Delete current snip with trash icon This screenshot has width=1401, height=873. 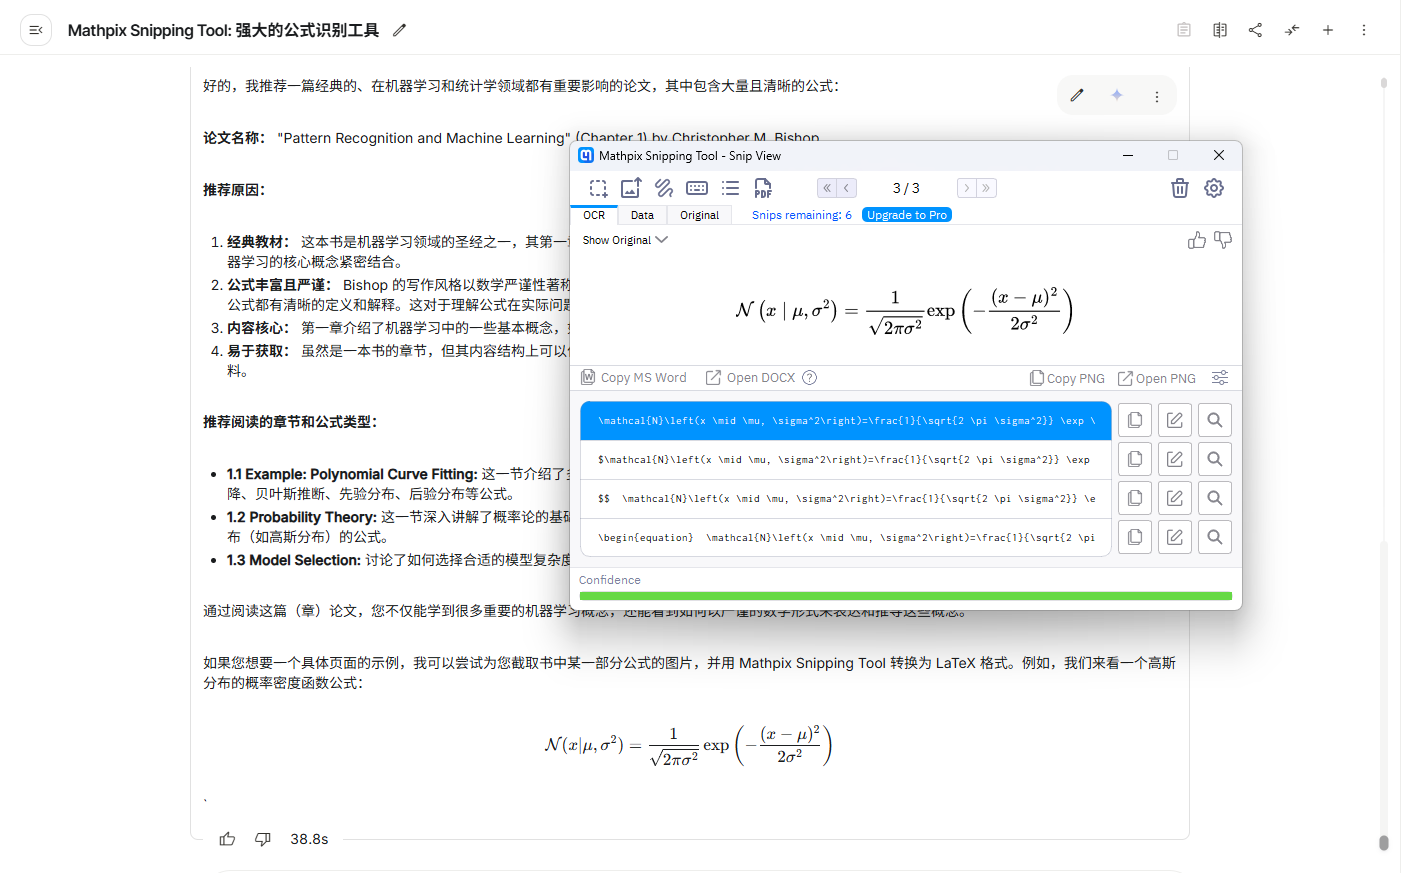click(1180, 188)
